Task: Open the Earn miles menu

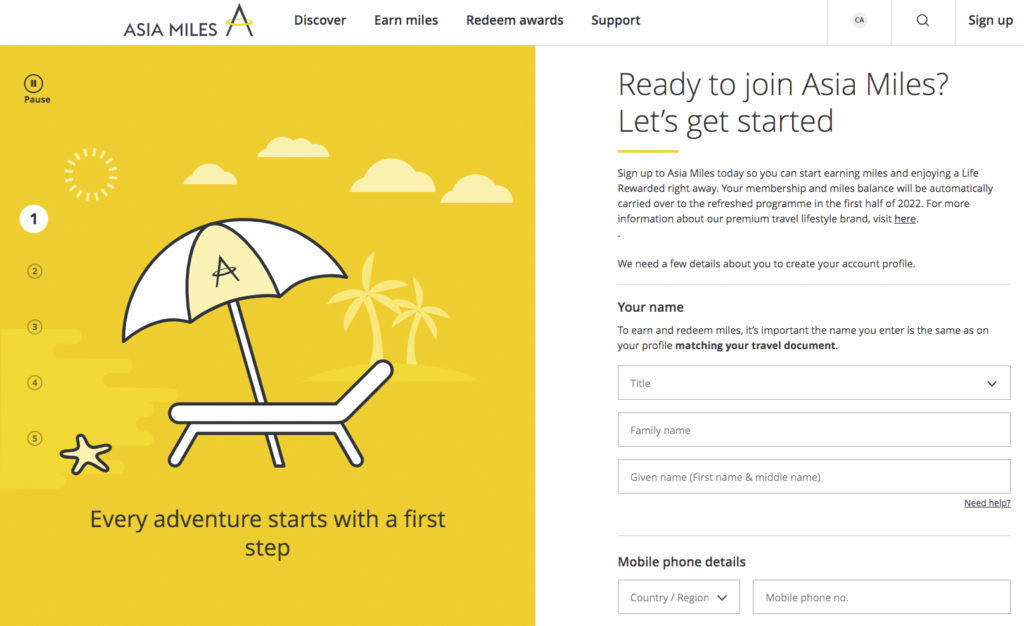Action: coord(406,20)
